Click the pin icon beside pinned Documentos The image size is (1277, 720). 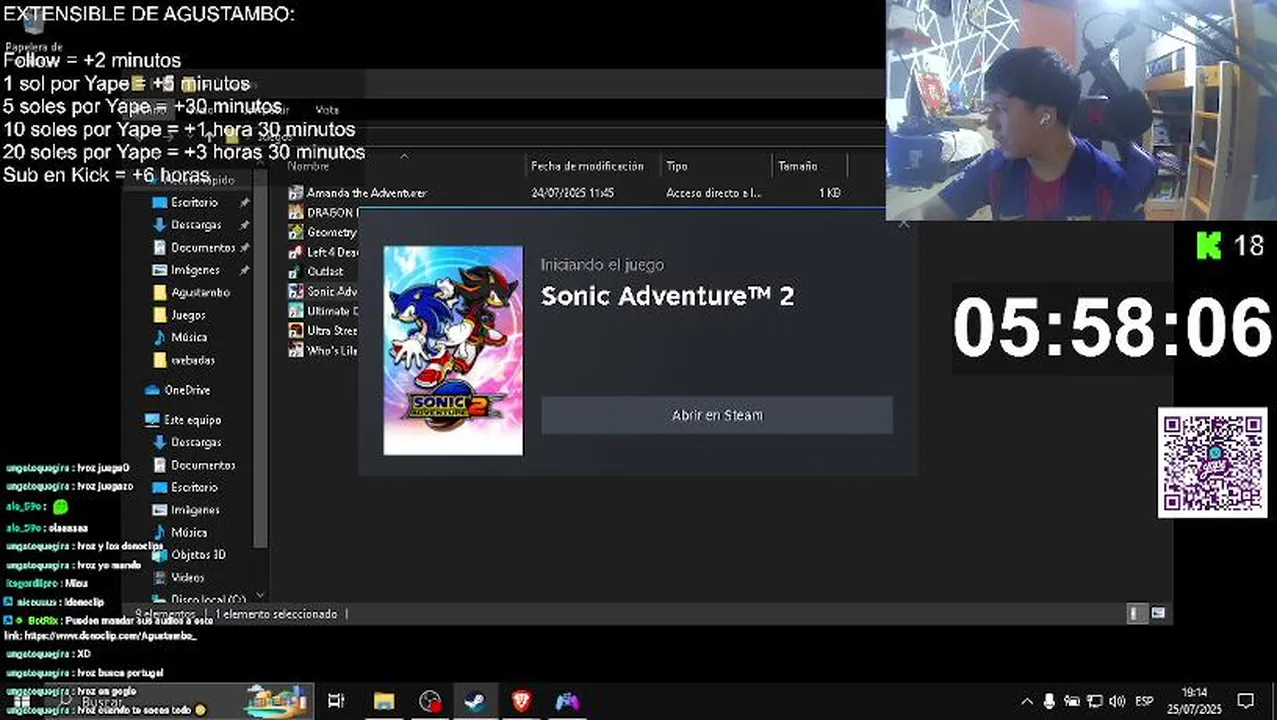(x=244, y=247)
